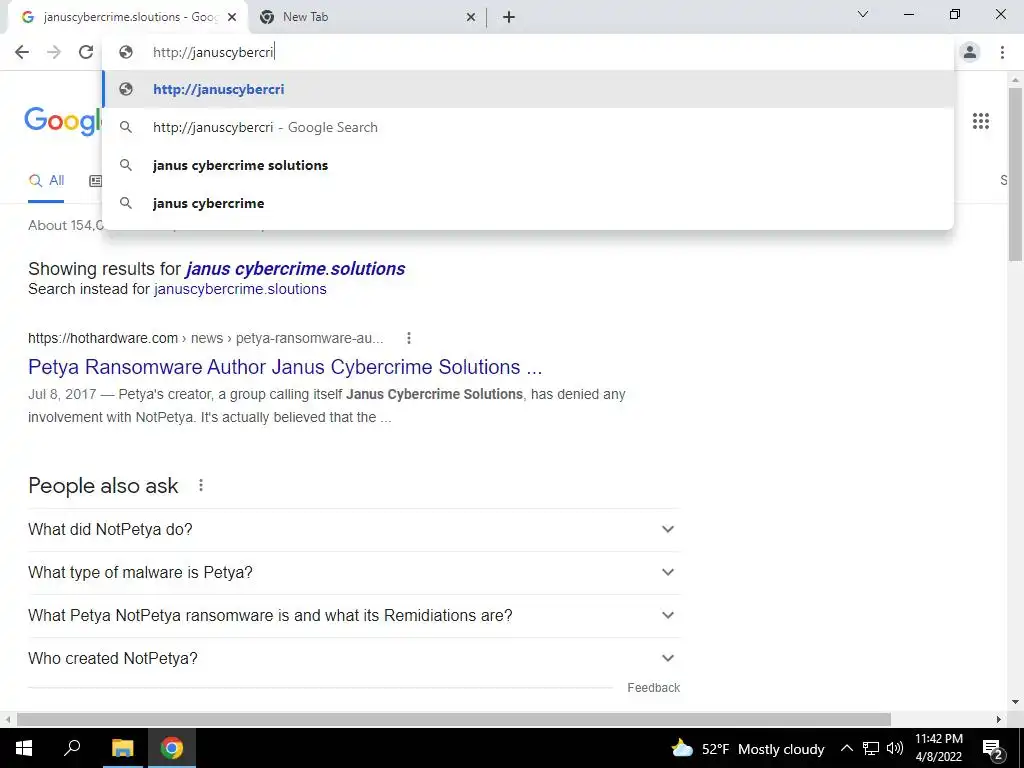1024x768 pixels.
Task: Close the New Tab tab
Action: point(471,18)
